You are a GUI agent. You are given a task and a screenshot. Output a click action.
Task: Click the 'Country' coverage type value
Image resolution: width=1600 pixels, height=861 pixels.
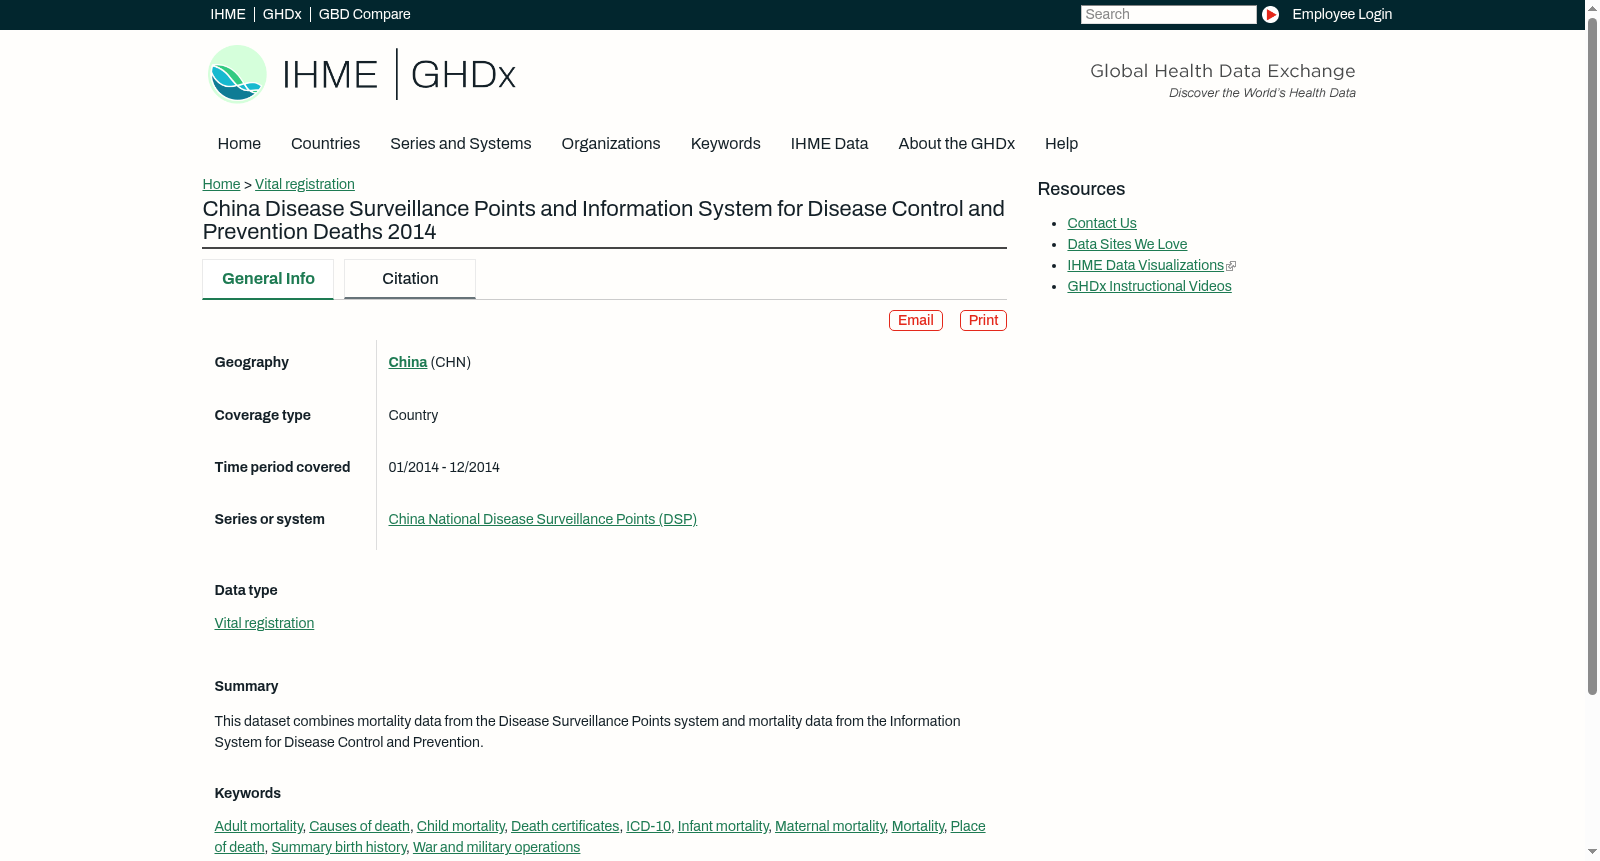pos(413,415)
